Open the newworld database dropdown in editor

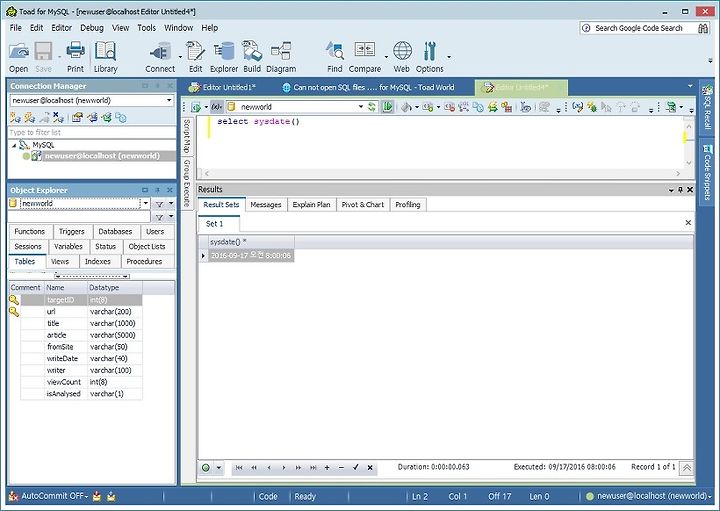pyautogui.click(x=360, y=107)
